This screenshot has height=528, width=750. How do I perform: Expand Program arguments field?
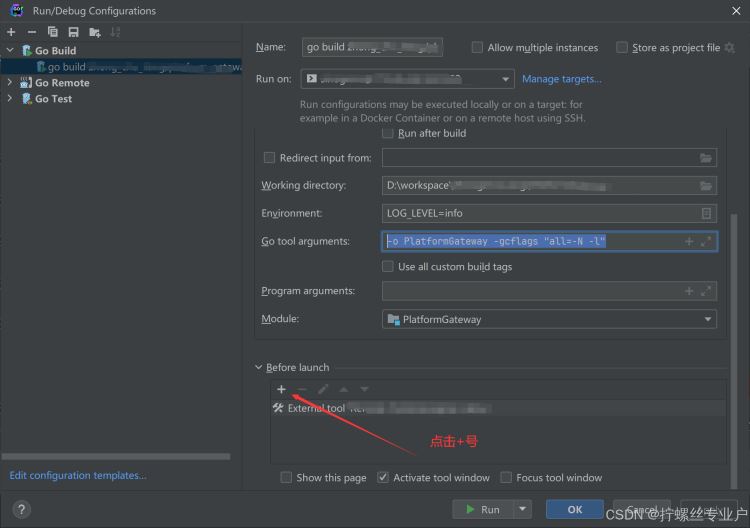tap(706, 291)
